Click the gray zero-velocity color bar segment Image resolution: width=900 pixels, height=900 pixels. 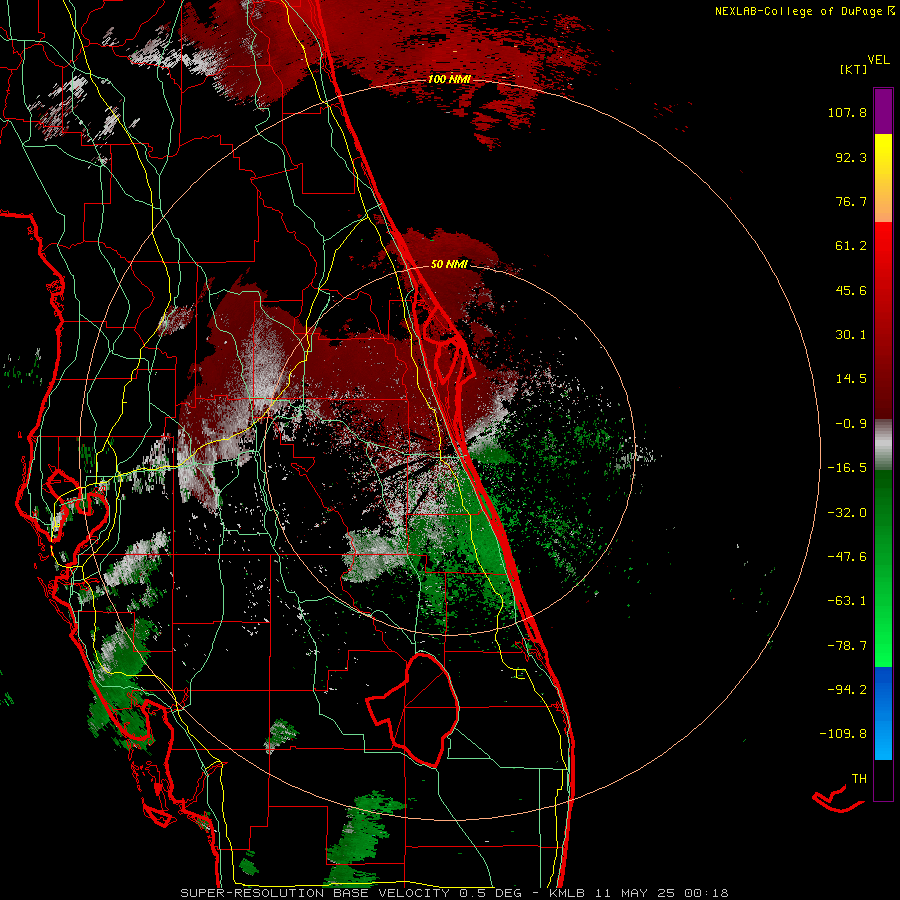pos(883,445)
